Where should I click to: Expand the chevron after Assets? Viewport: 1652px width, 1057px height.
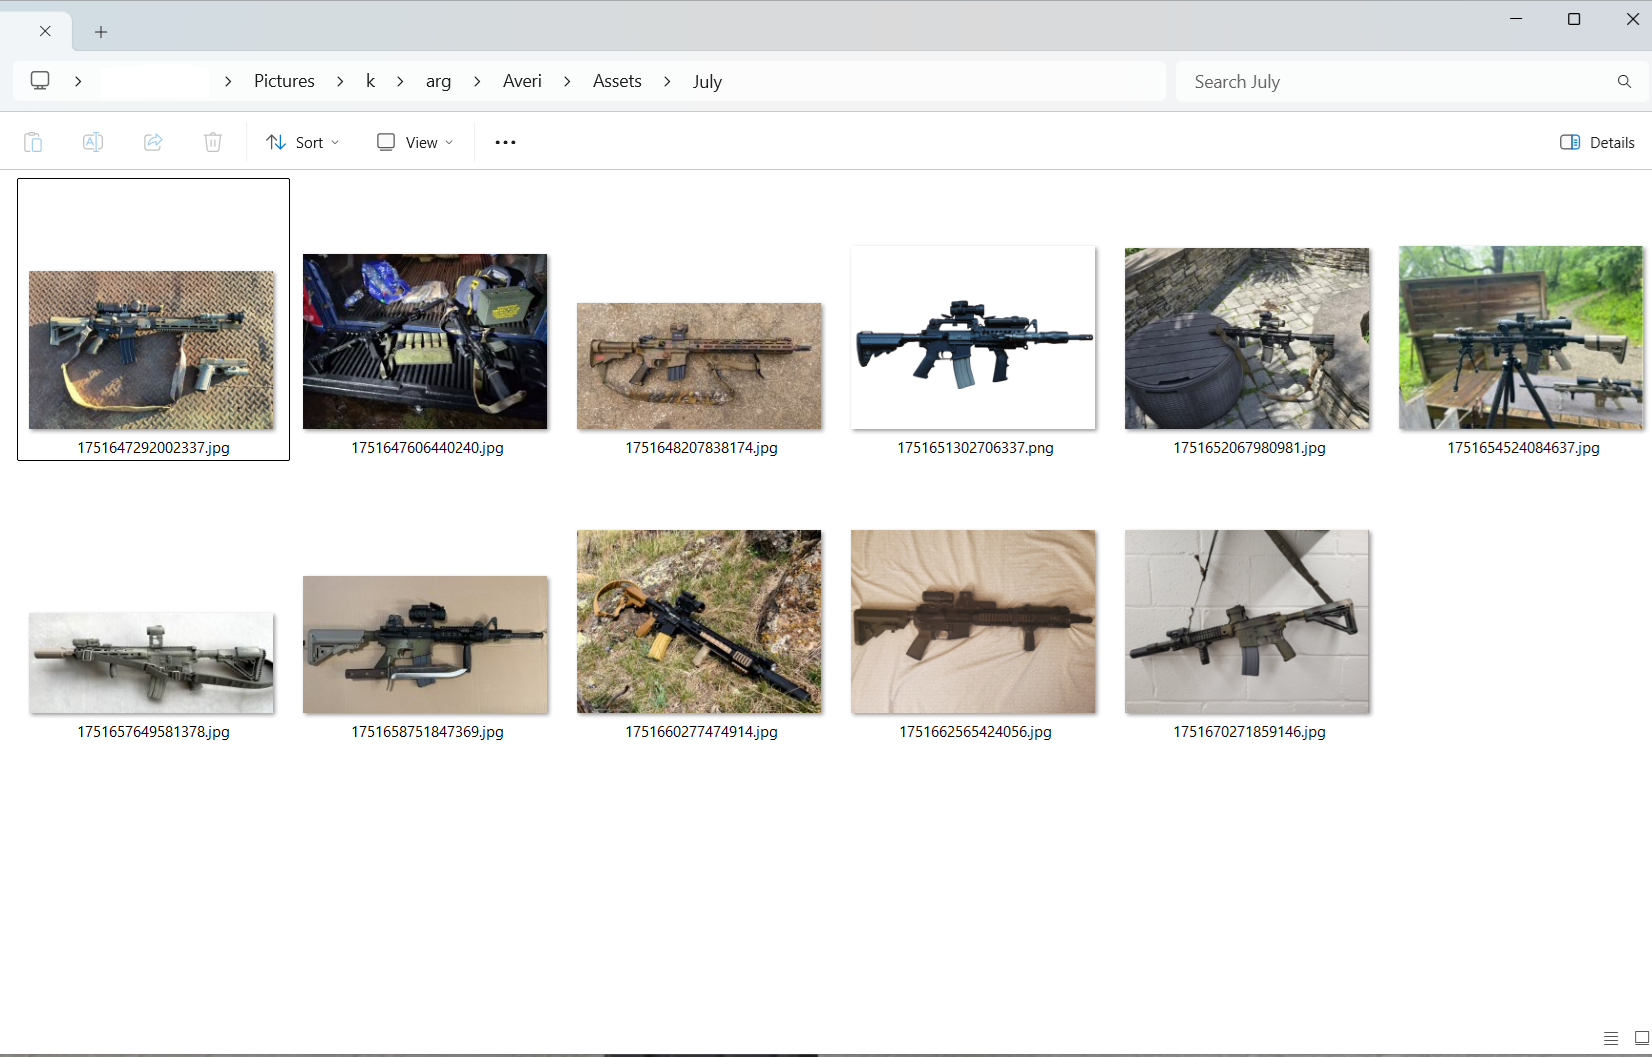pos(667,81)
